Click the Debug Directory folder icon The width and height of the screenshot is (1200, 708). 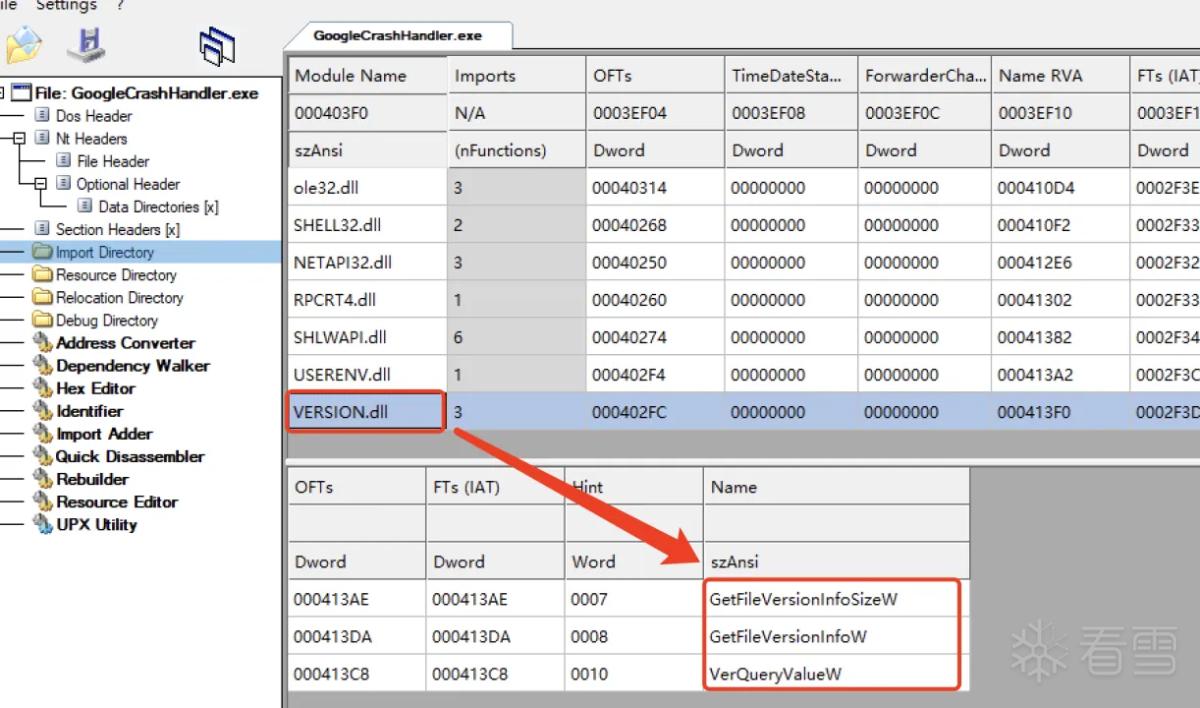pos(42,321)
